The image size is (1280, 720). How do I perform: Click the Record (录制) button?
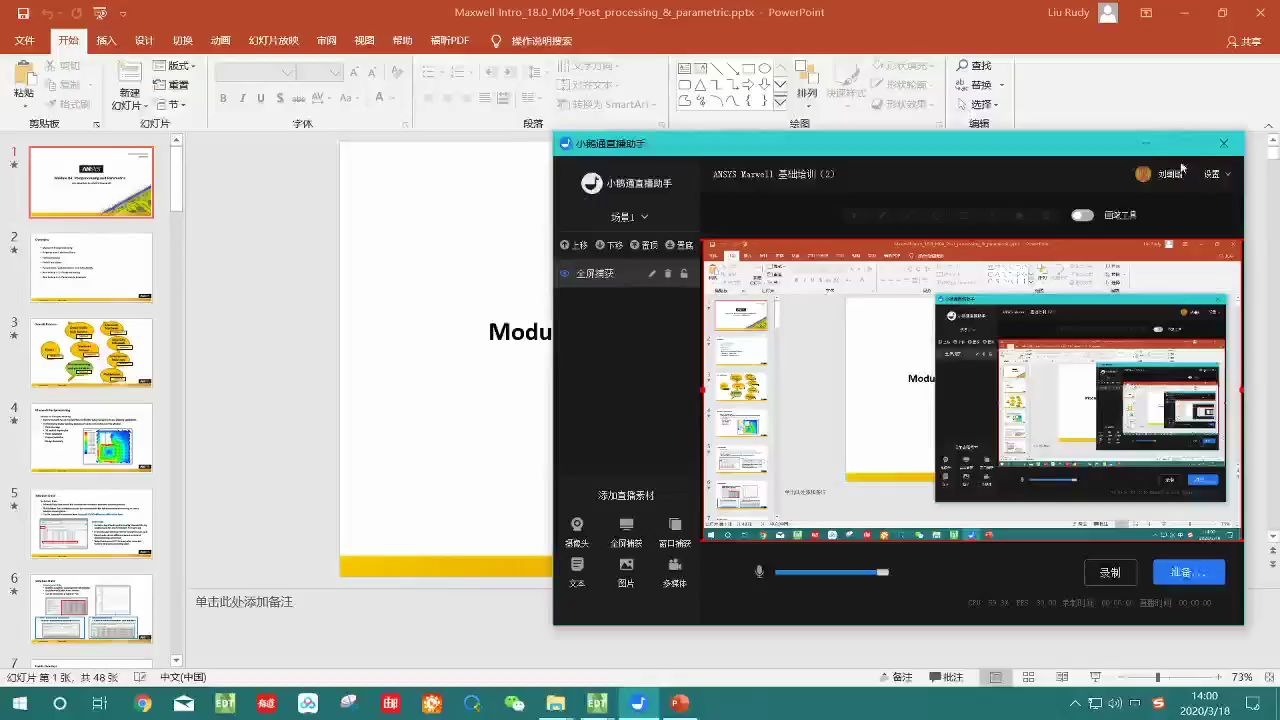1110,572
